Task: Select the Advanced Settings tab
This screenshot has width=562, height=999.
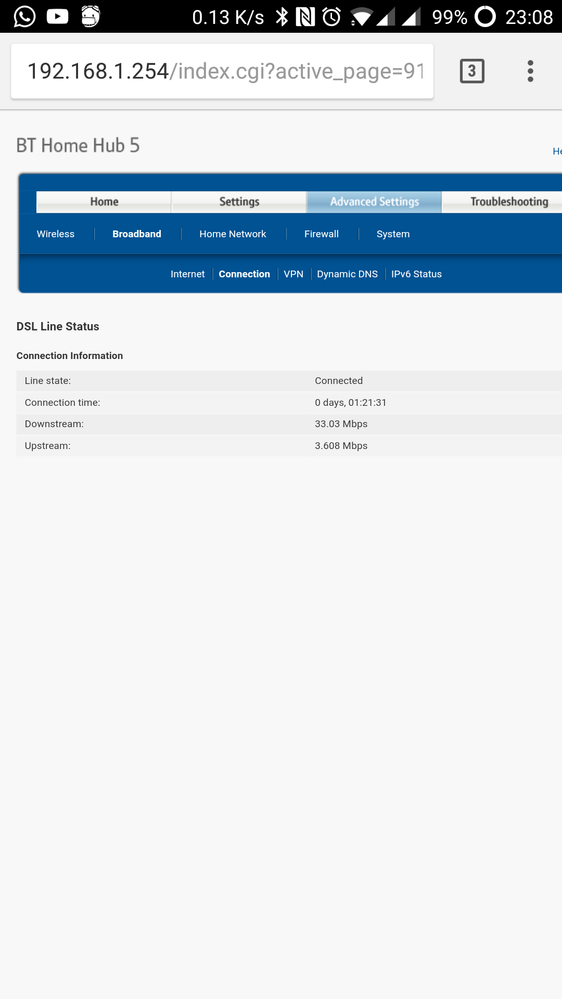Action: pyautogui.click(x=374, y=202)
